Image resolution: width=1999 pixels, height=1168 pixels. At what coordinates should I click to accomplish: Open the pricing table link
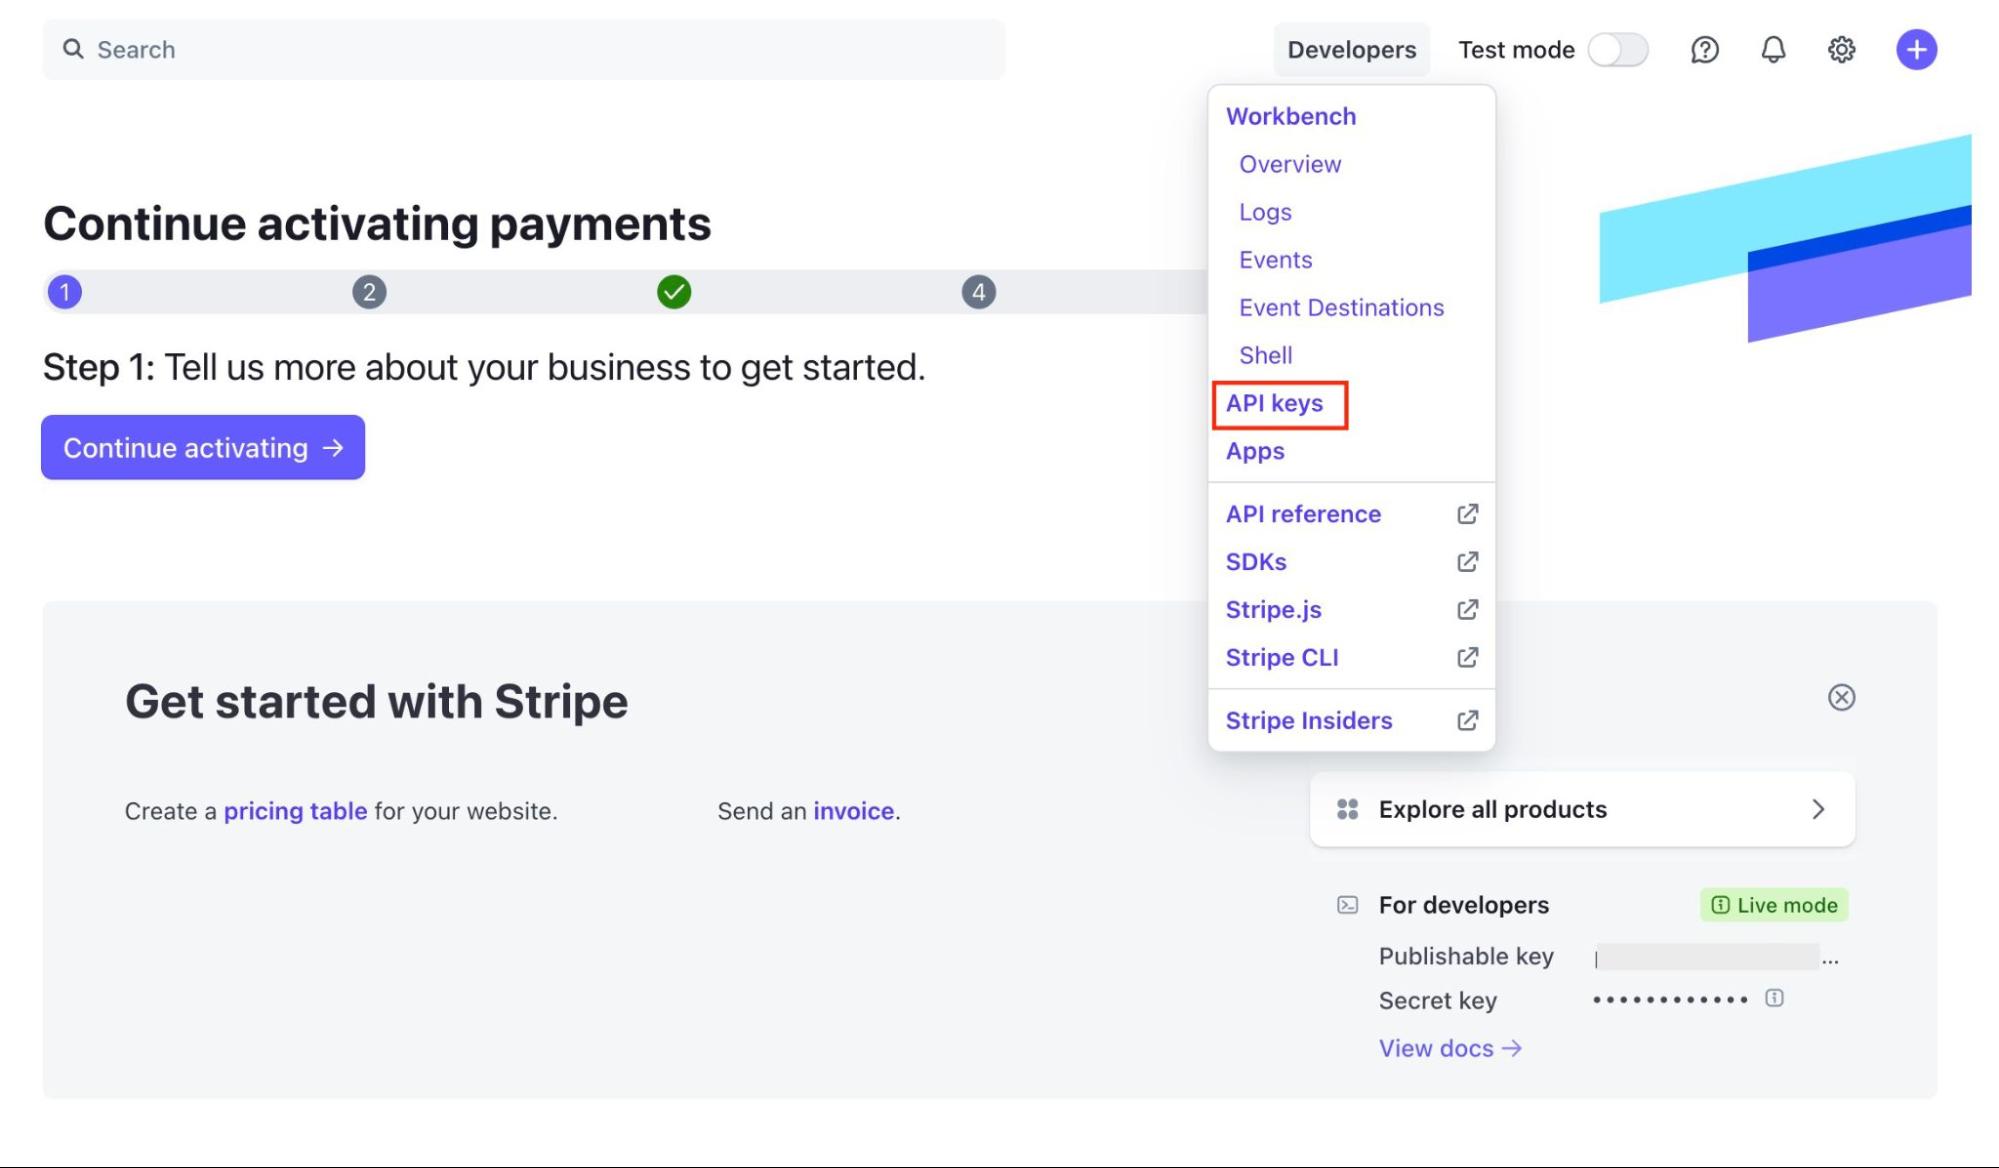click(295, 811)
